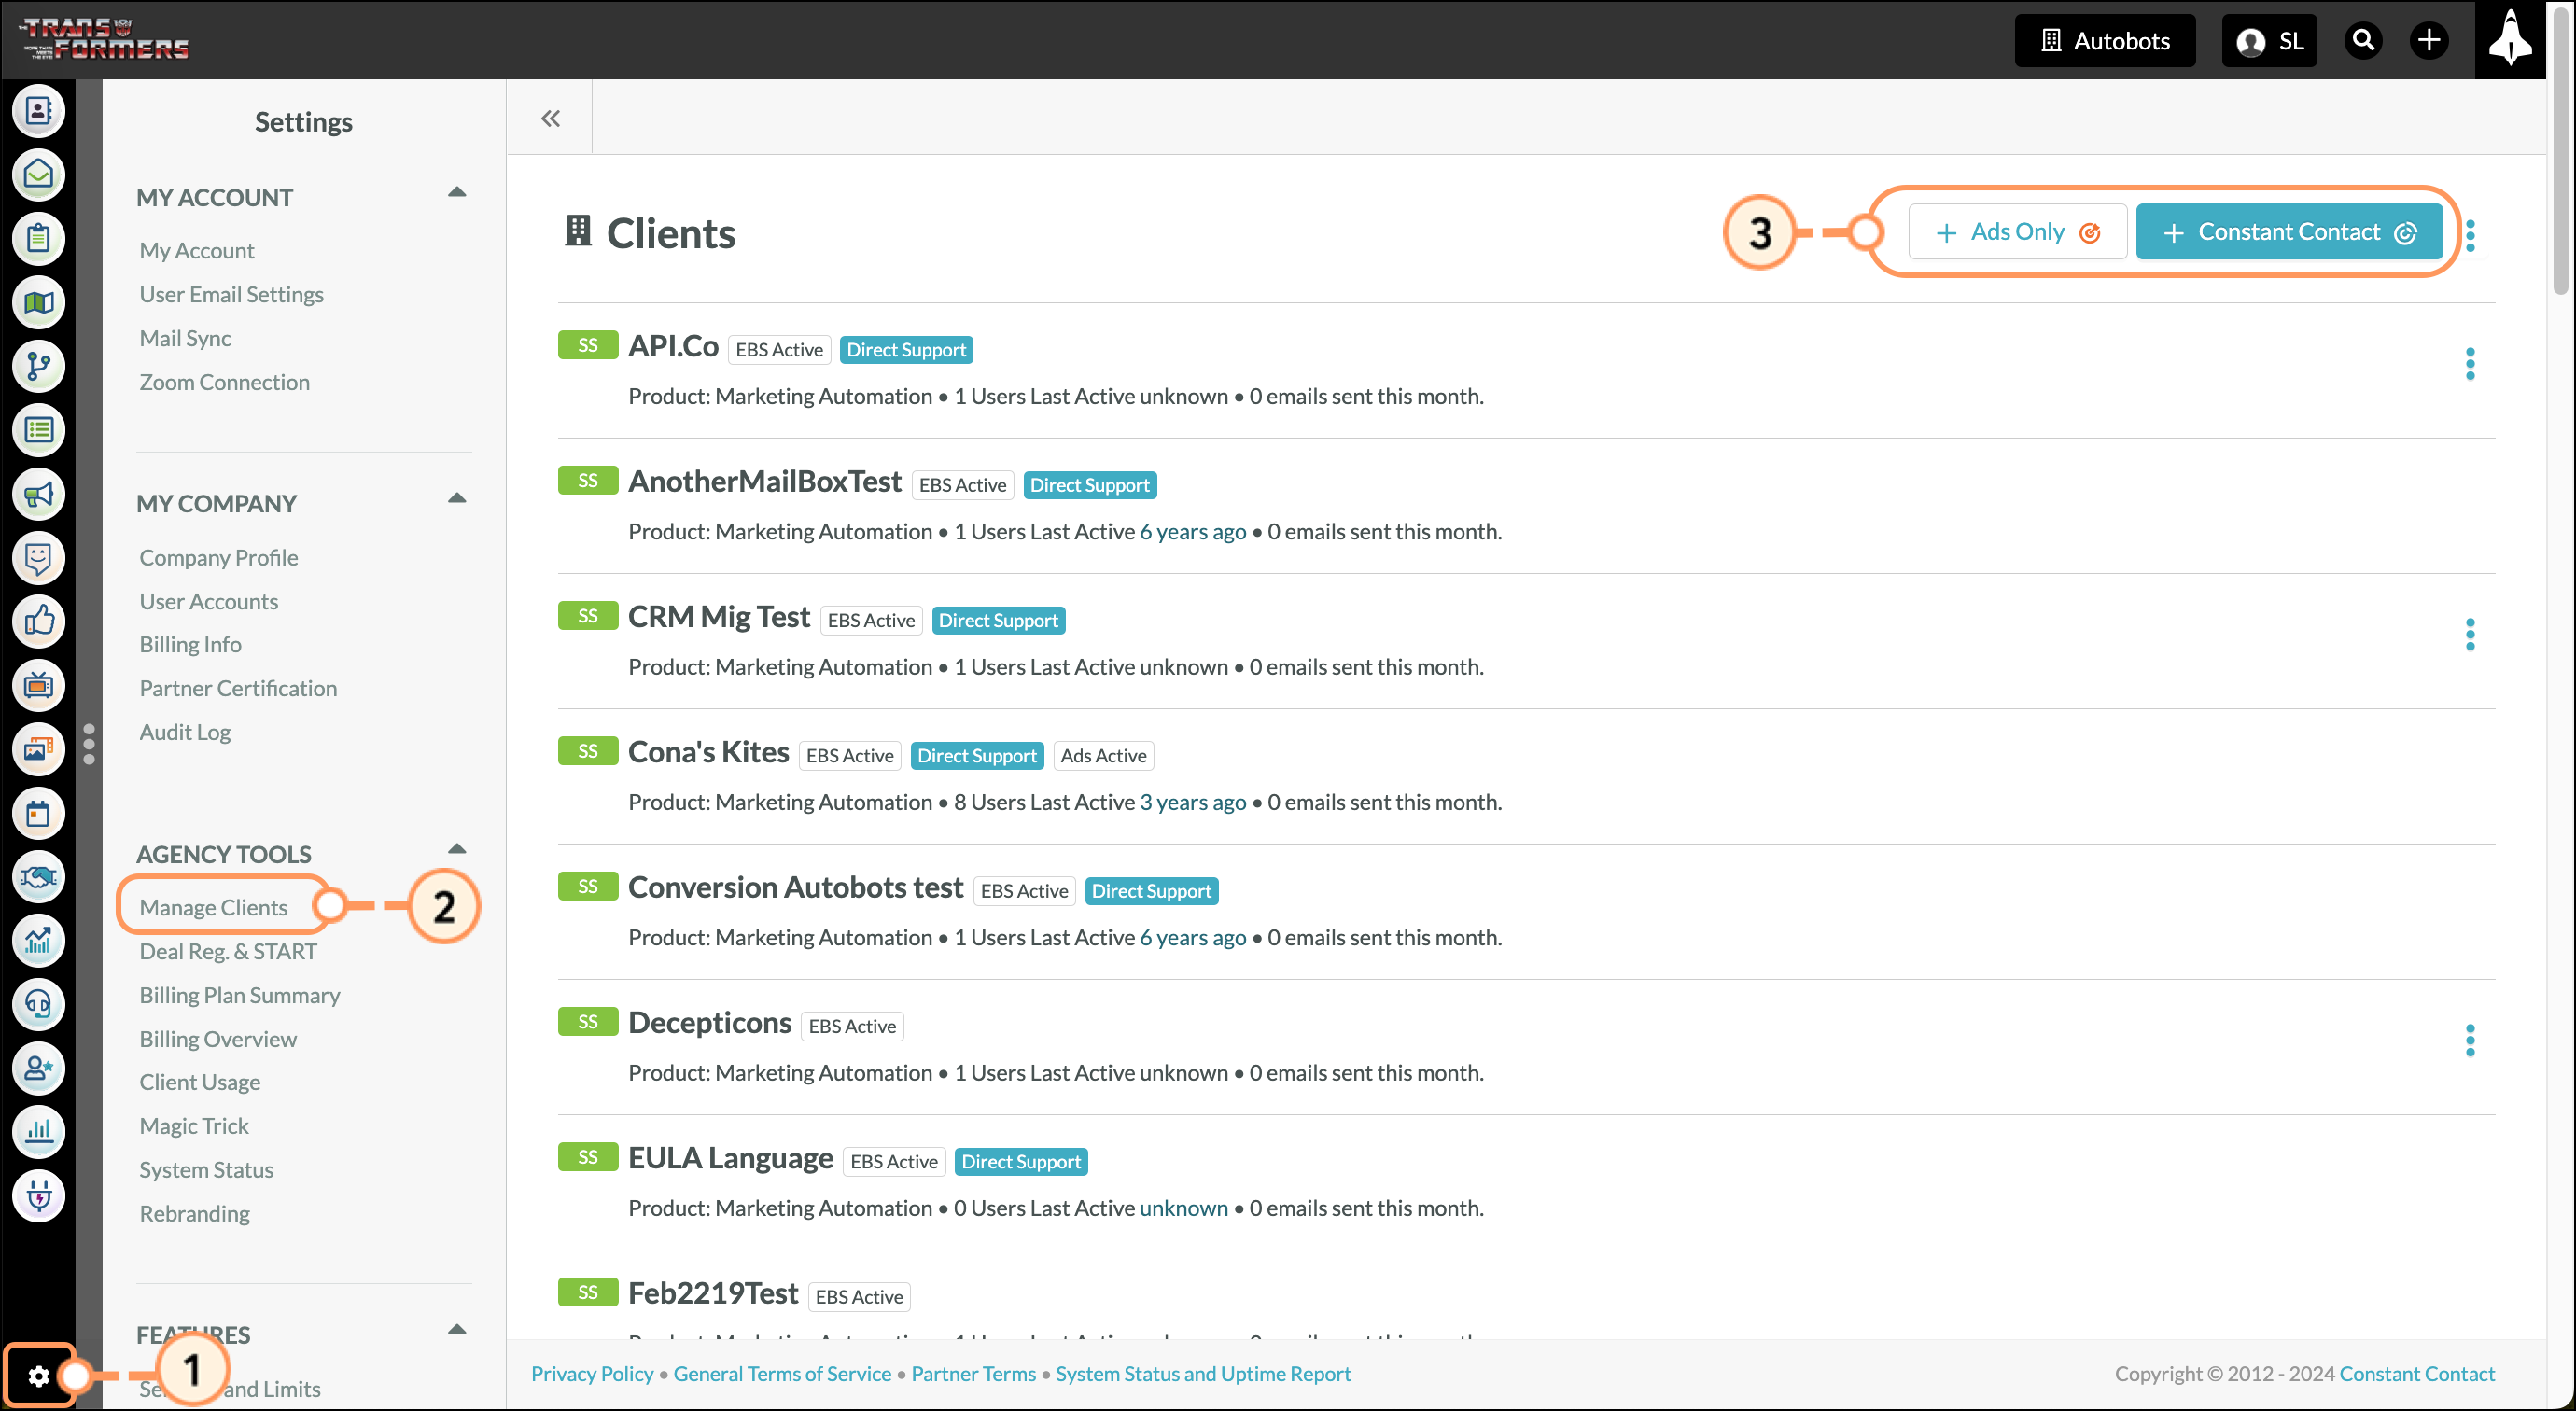
Task: Click the page vertical scrollbar
Action: coord(2563,150)
